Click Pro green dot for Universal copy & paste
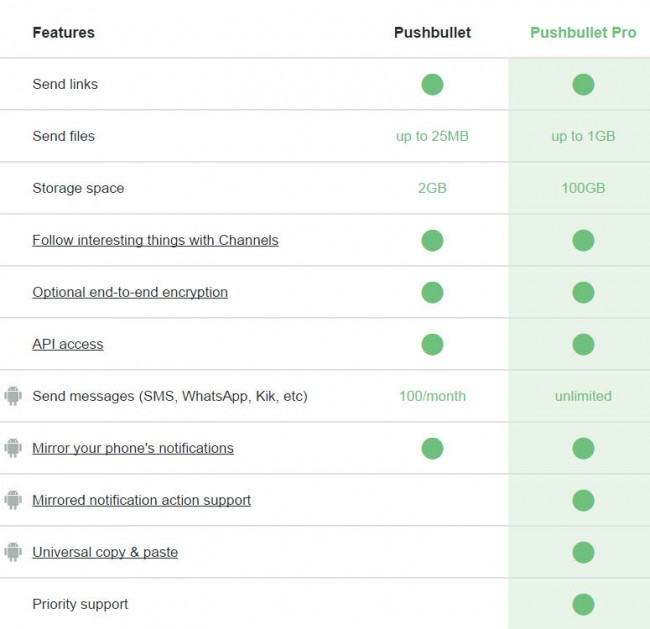Image resolution: width=650 pixels, height=629 pixels. (x=583, y=552)
